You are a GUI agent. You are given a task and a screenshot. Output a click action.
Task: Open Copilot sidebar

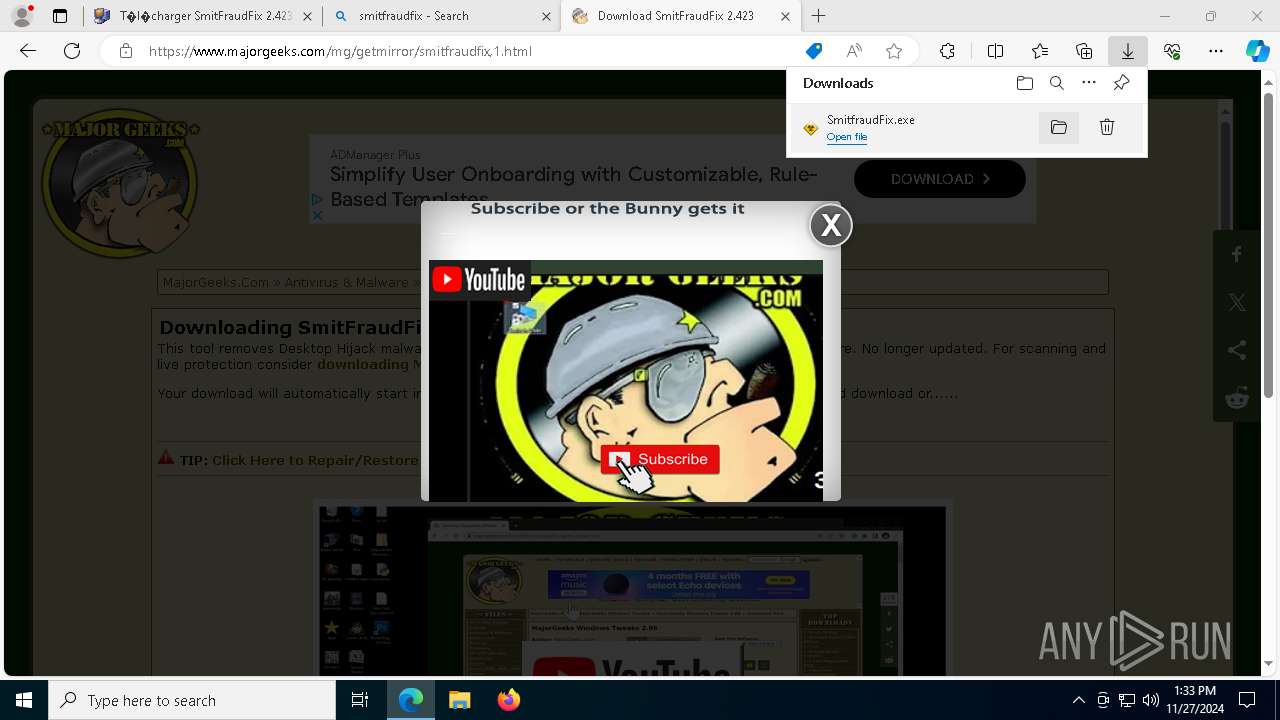coord(1257,51)
